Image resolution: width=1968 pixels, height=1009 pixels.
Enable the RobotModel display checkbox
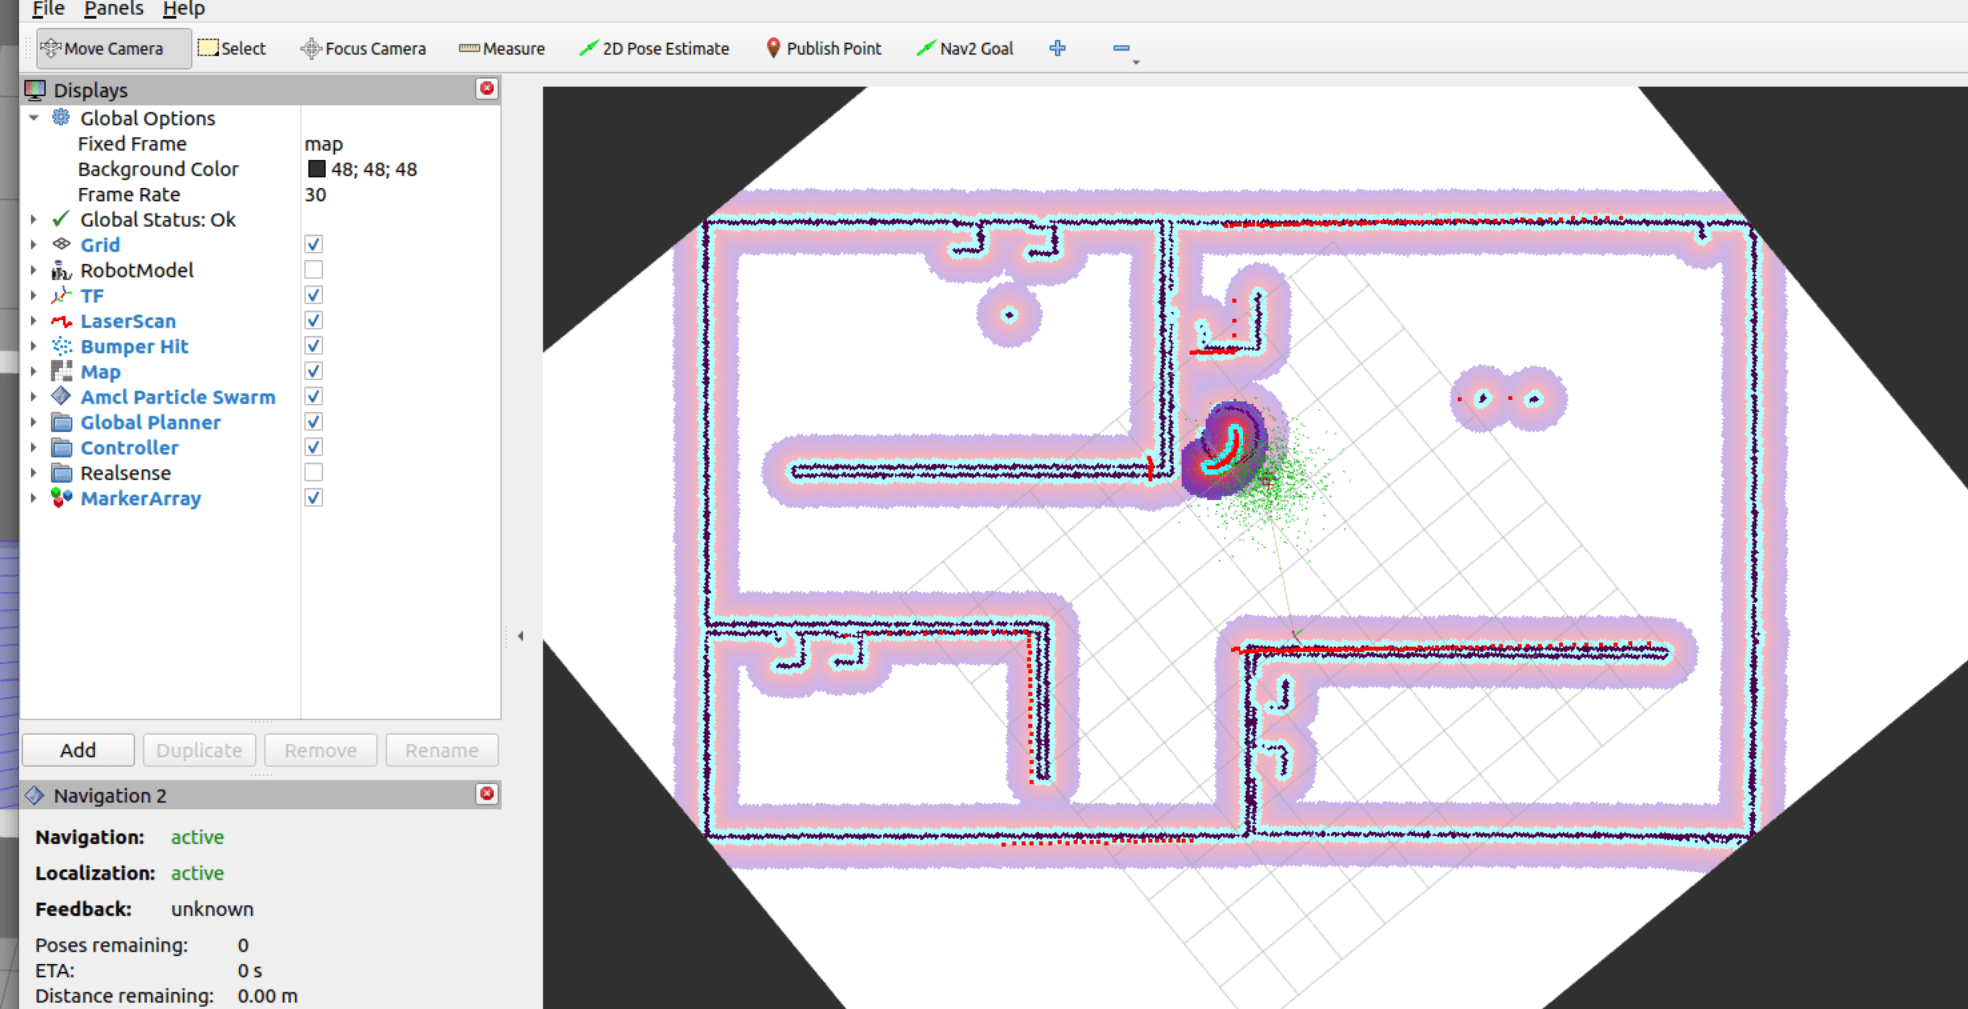(314, 270)
